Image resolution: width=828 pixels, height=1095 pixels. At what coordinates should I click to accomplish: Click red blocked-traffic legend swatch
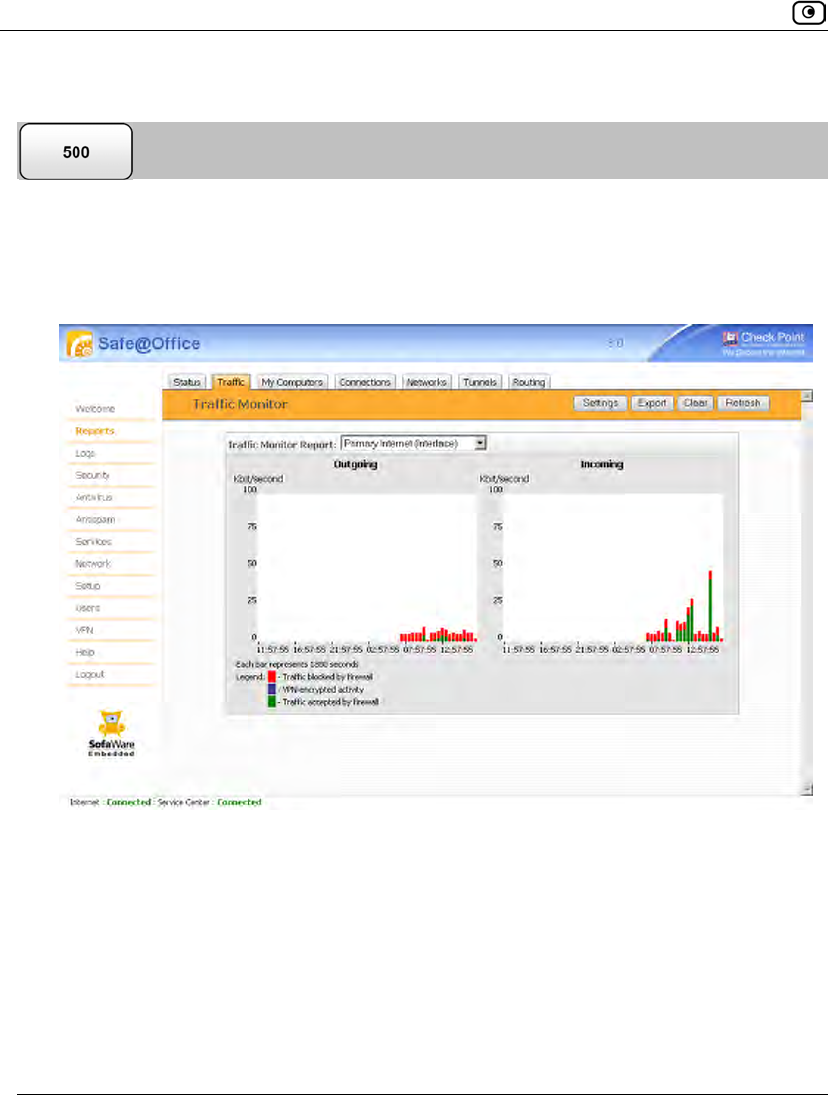point(272,677)
